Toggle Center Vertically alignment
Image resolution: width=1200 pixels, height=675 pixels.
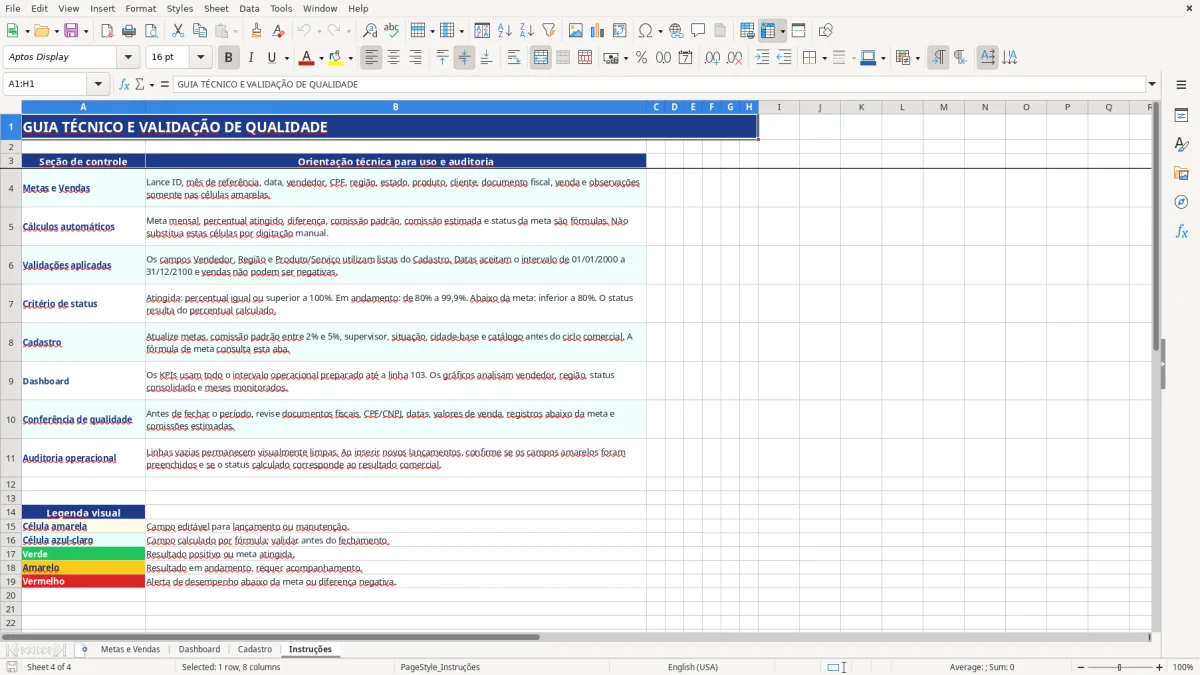(464, 58)
